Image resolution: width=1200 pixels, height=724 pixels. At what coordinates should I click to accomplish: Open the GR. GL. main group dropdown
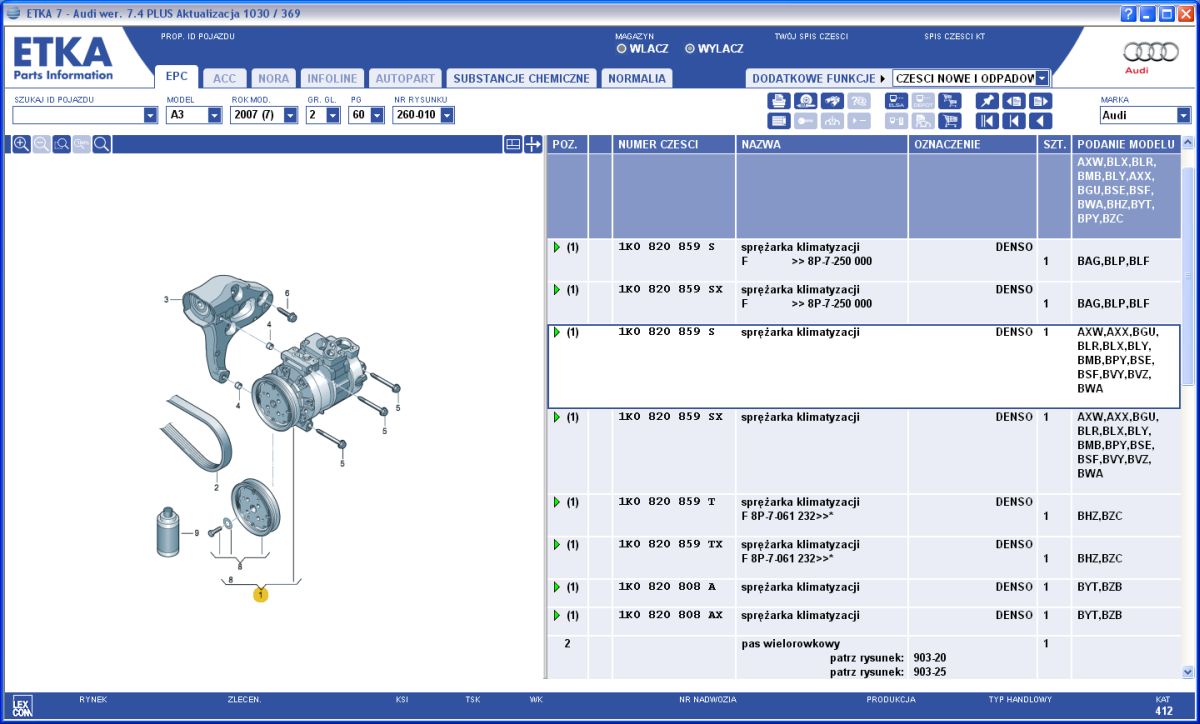(333, 116)
